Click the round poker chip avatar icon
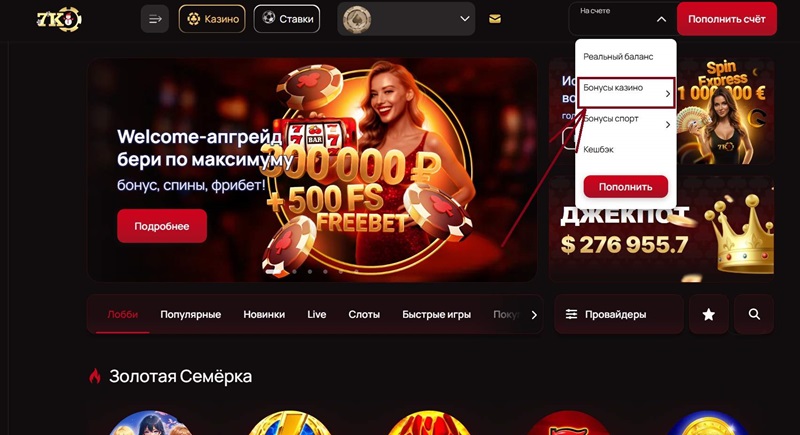The height and width of the screenshot is (435, 800). click(357, 19)
